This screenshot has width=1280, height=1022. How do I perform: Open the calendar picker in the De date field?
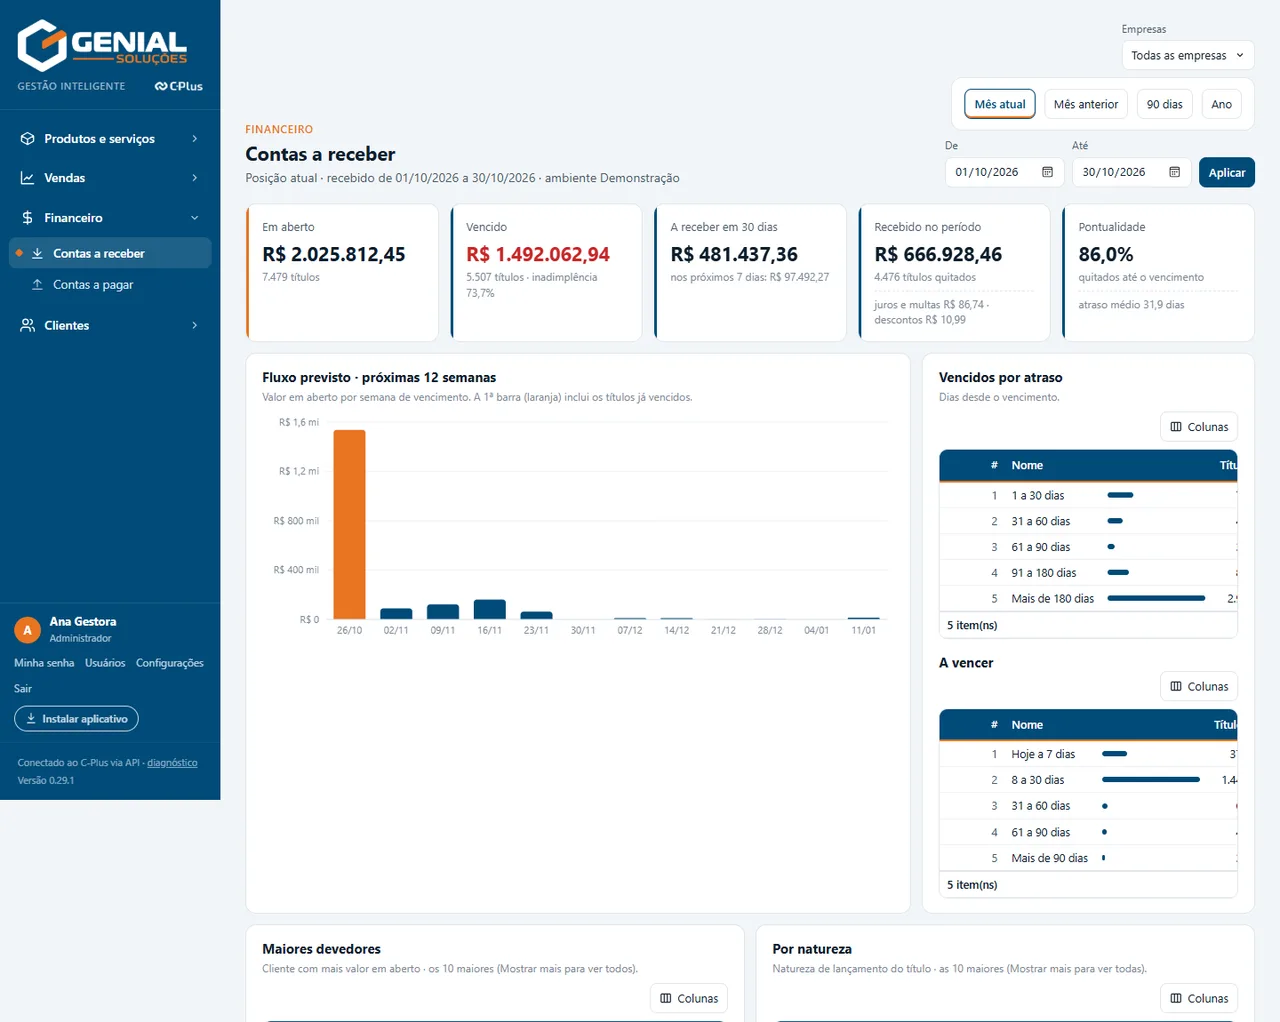point(1047,172)
